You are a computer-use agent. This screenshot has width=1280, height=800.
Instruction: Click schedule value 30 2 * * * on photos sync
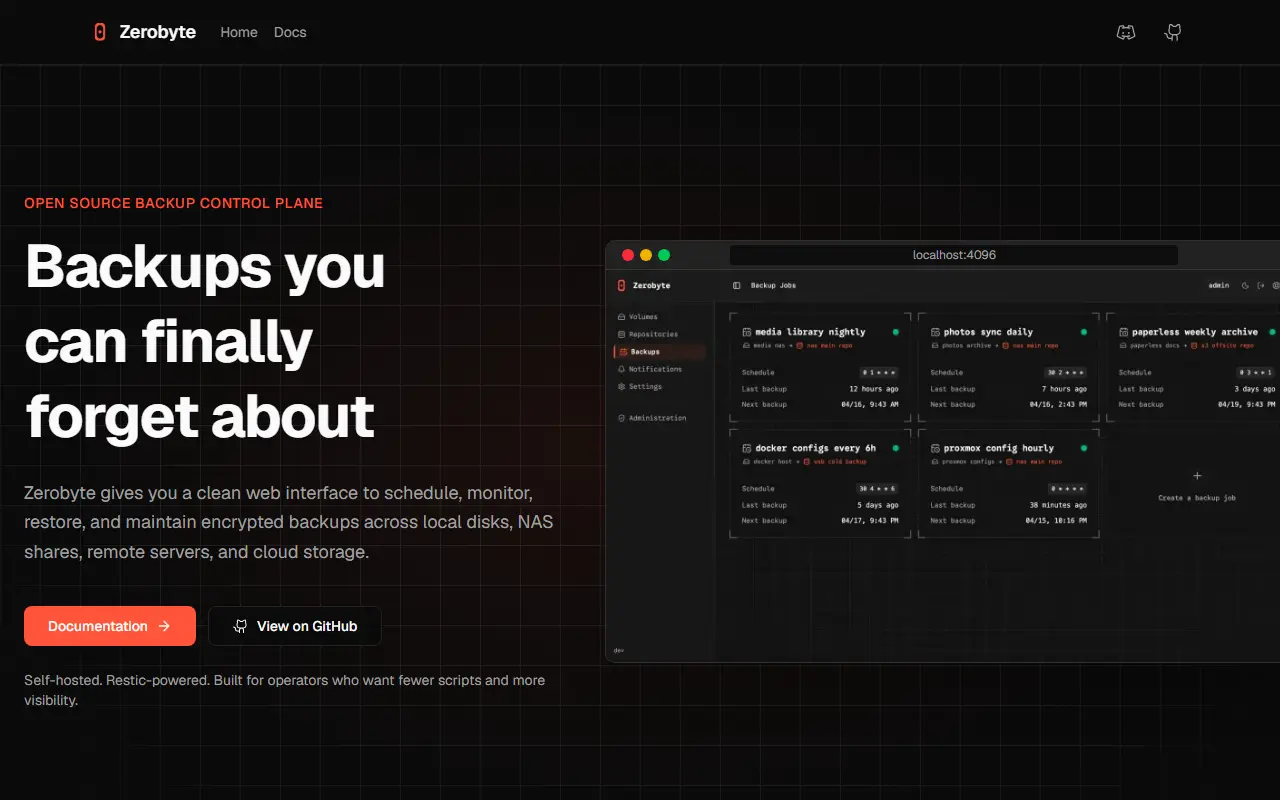(1067, 373)
